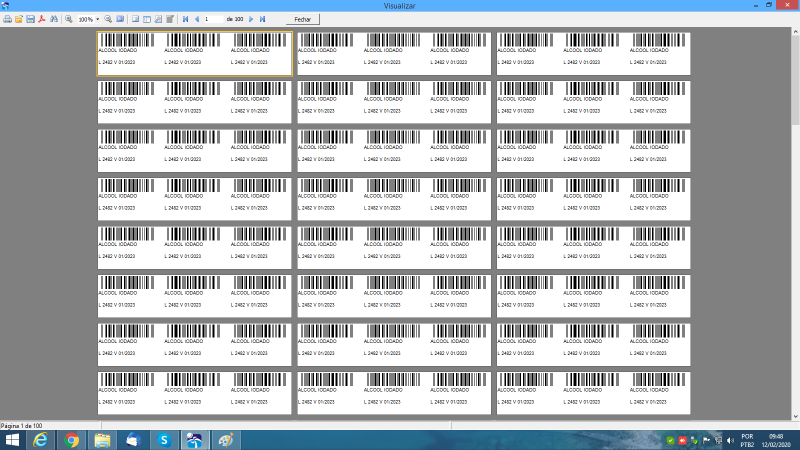The width and height of the screenshot is (800, 450).
Task: Click the Visualizar window app icon
Action: [6, 6]
